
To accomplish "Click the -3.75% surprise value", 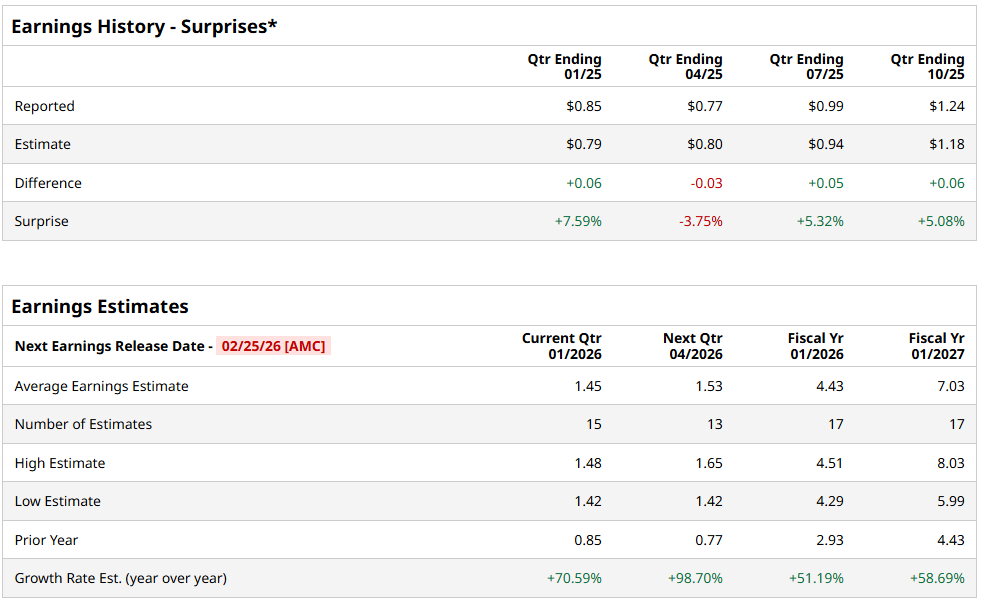I will [x=701, y=221].
